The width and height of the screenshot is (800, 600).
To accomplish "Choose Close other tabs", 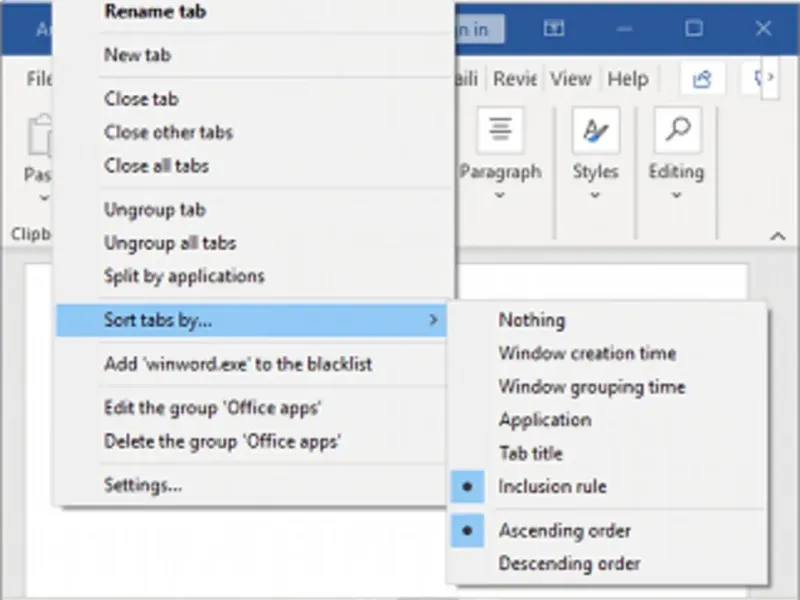I will 168,132.
